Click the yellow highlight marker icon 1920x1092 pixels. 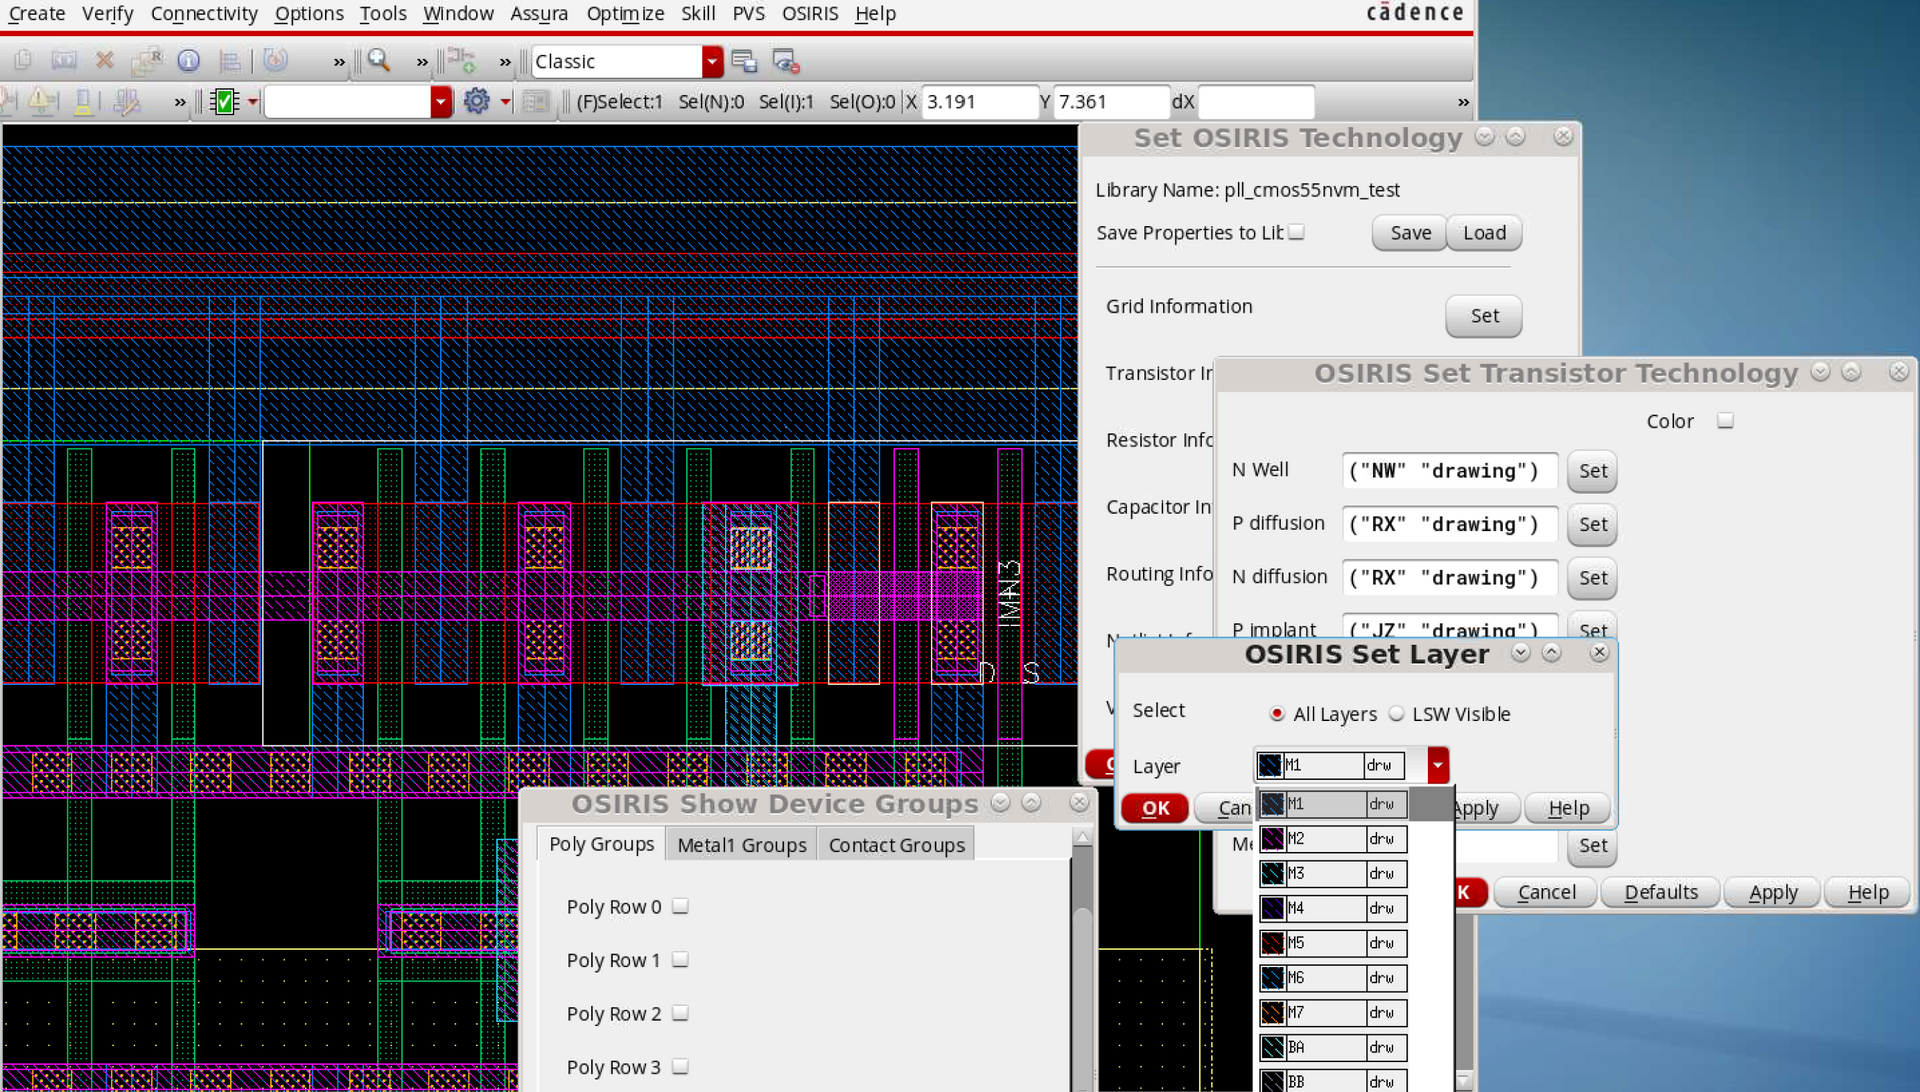[x=83, y=101]
